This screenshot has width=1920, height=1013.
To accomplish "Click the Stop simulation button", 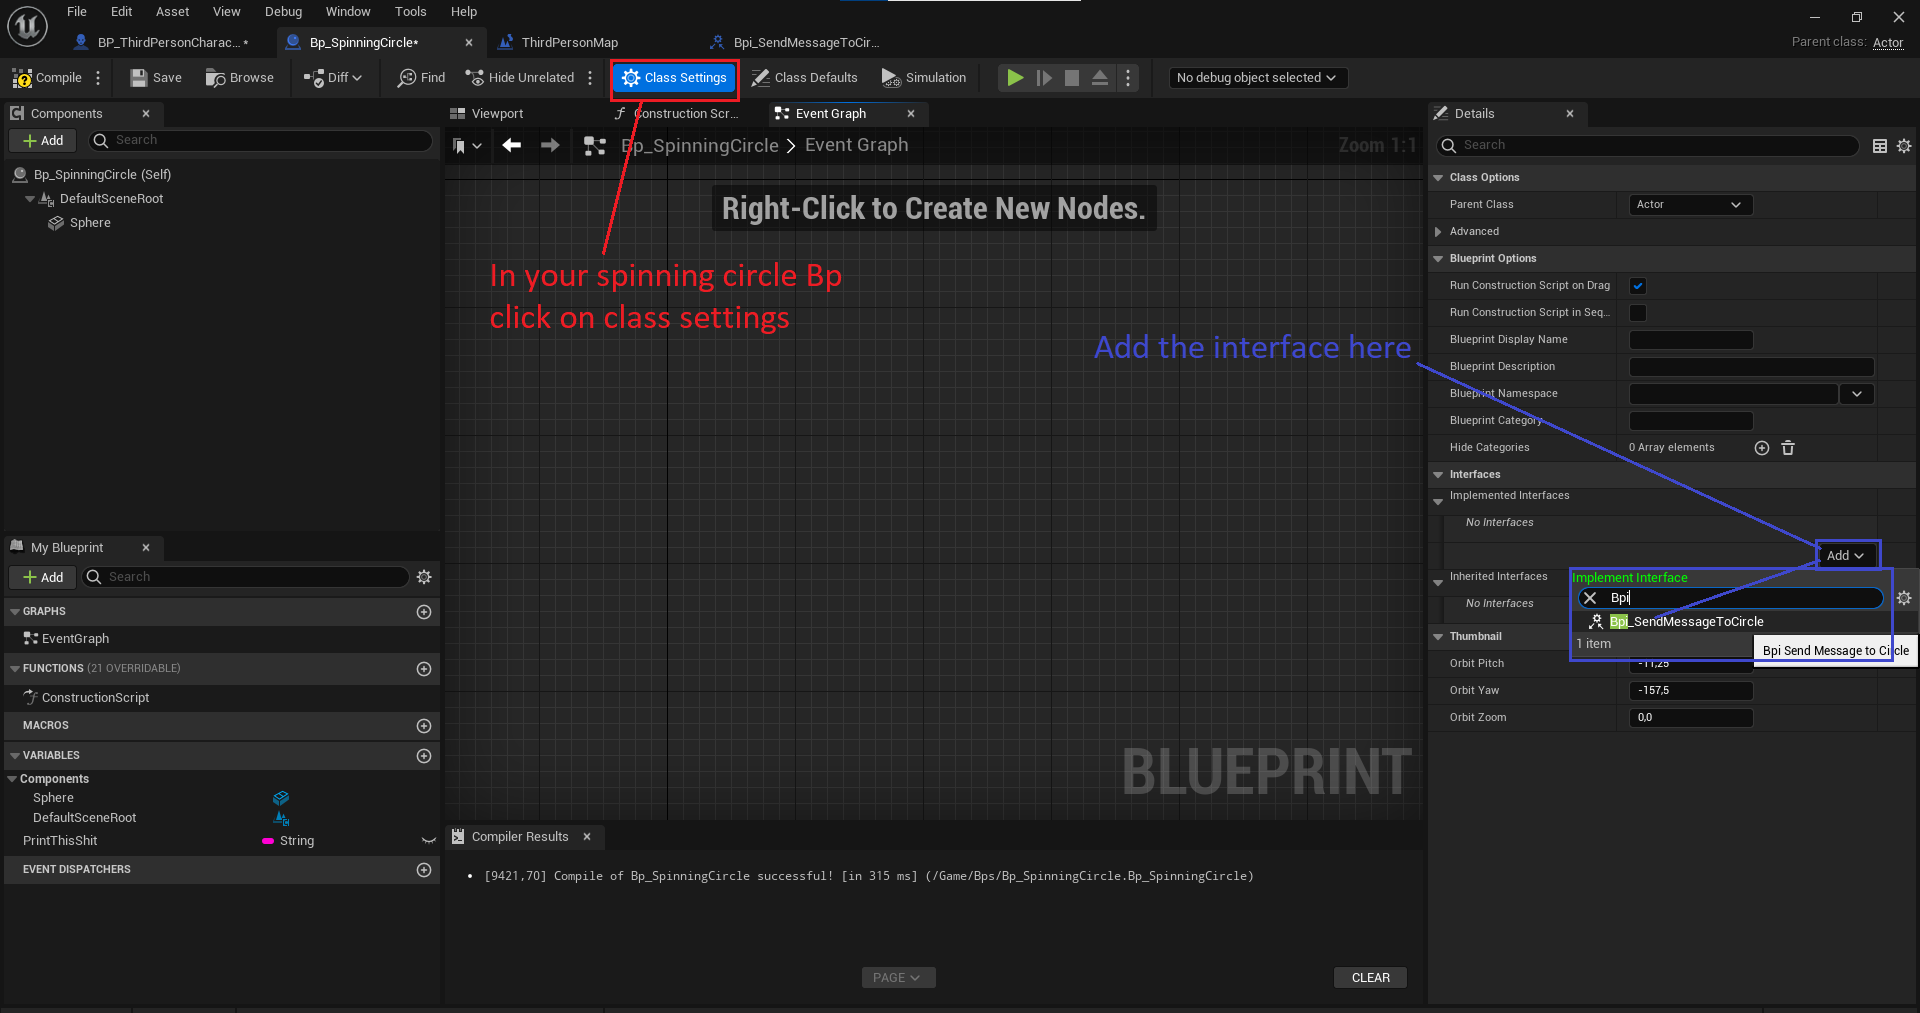I will pyautogui.click(x=1072, y=78).
